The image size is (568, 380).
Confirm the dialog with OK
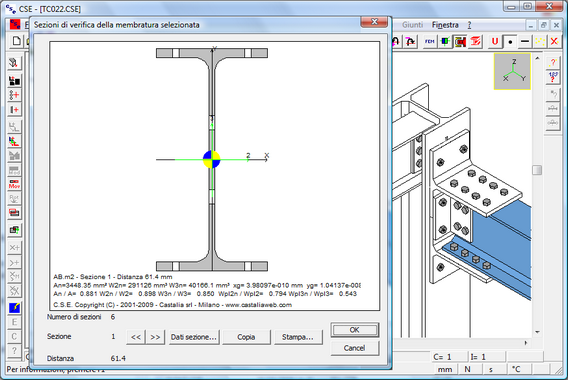354,330
